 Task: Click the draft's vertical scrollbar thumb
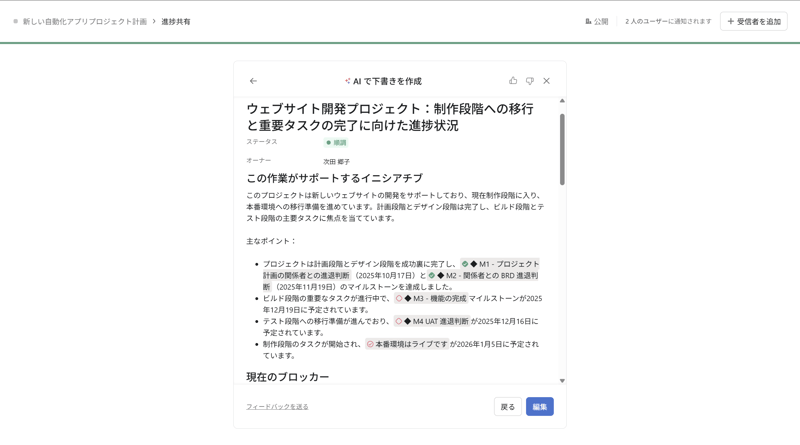[562, 149]
